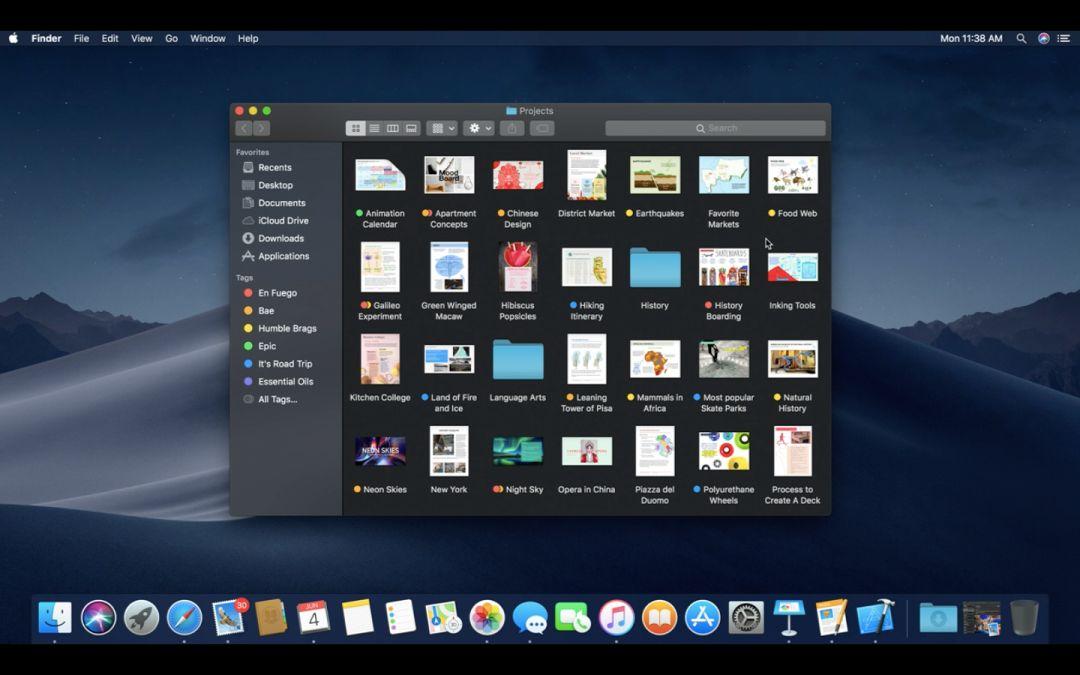Click the Finder search field

[x=715, y=128]
